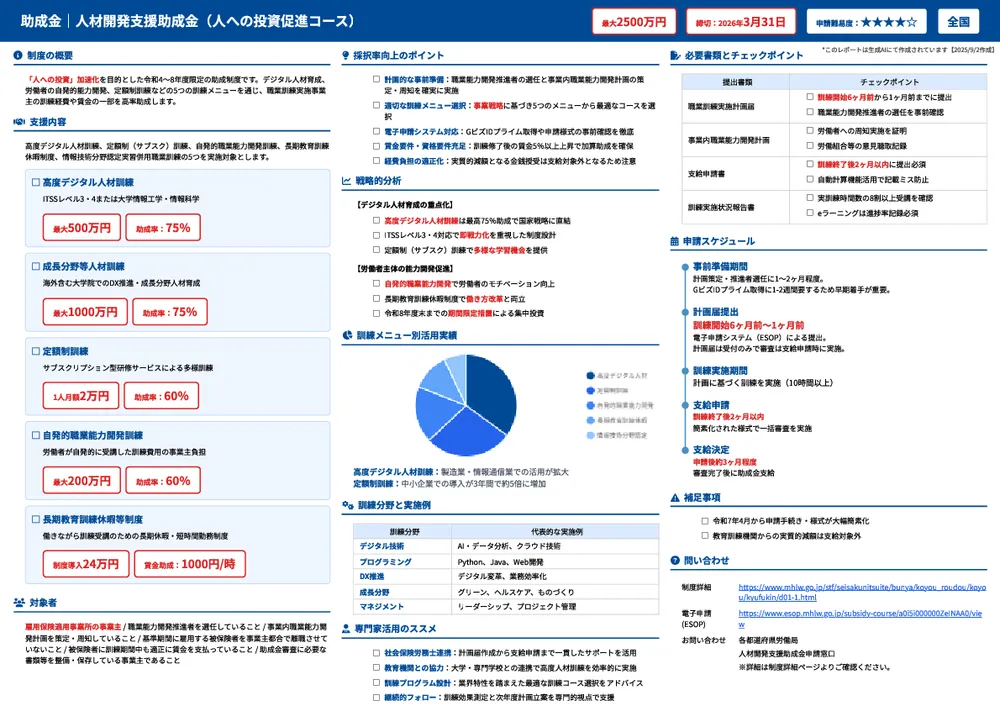Click the 訓練実施期間 timeline dot
Image resolution: width=1000 pixels, height=706 pixels.
click(x=685, y=371)
